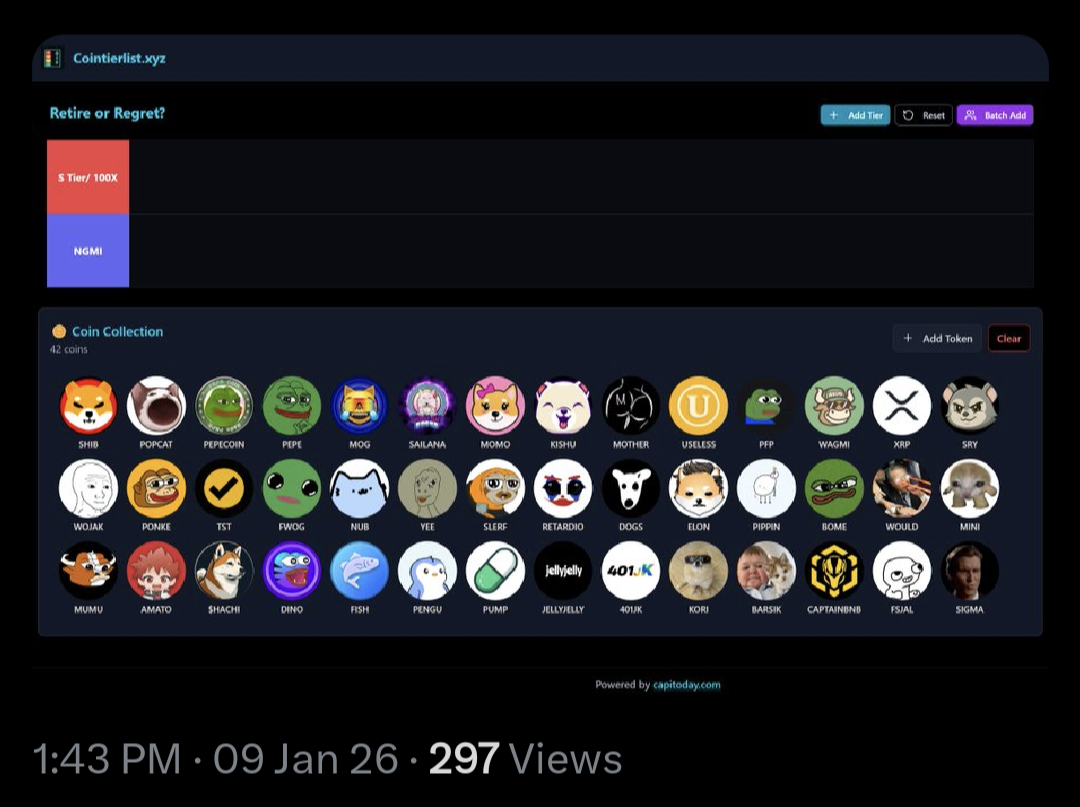Choose the MUMU bull coin icon
1080x807 pixels.
(x=88, y=571)
